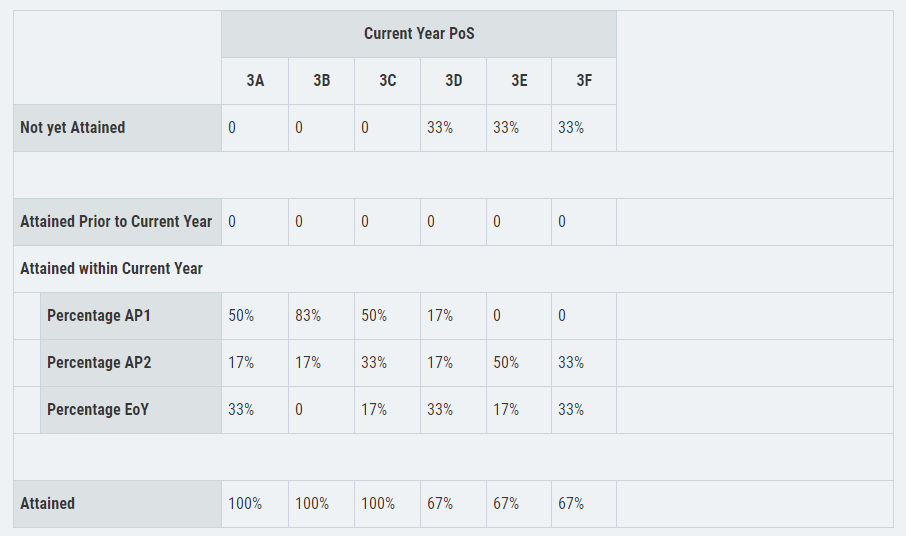Viewport: 906px width, 536px height.
Task: Click the 100% Attained cell for 3A
Action: pos(255,504)
